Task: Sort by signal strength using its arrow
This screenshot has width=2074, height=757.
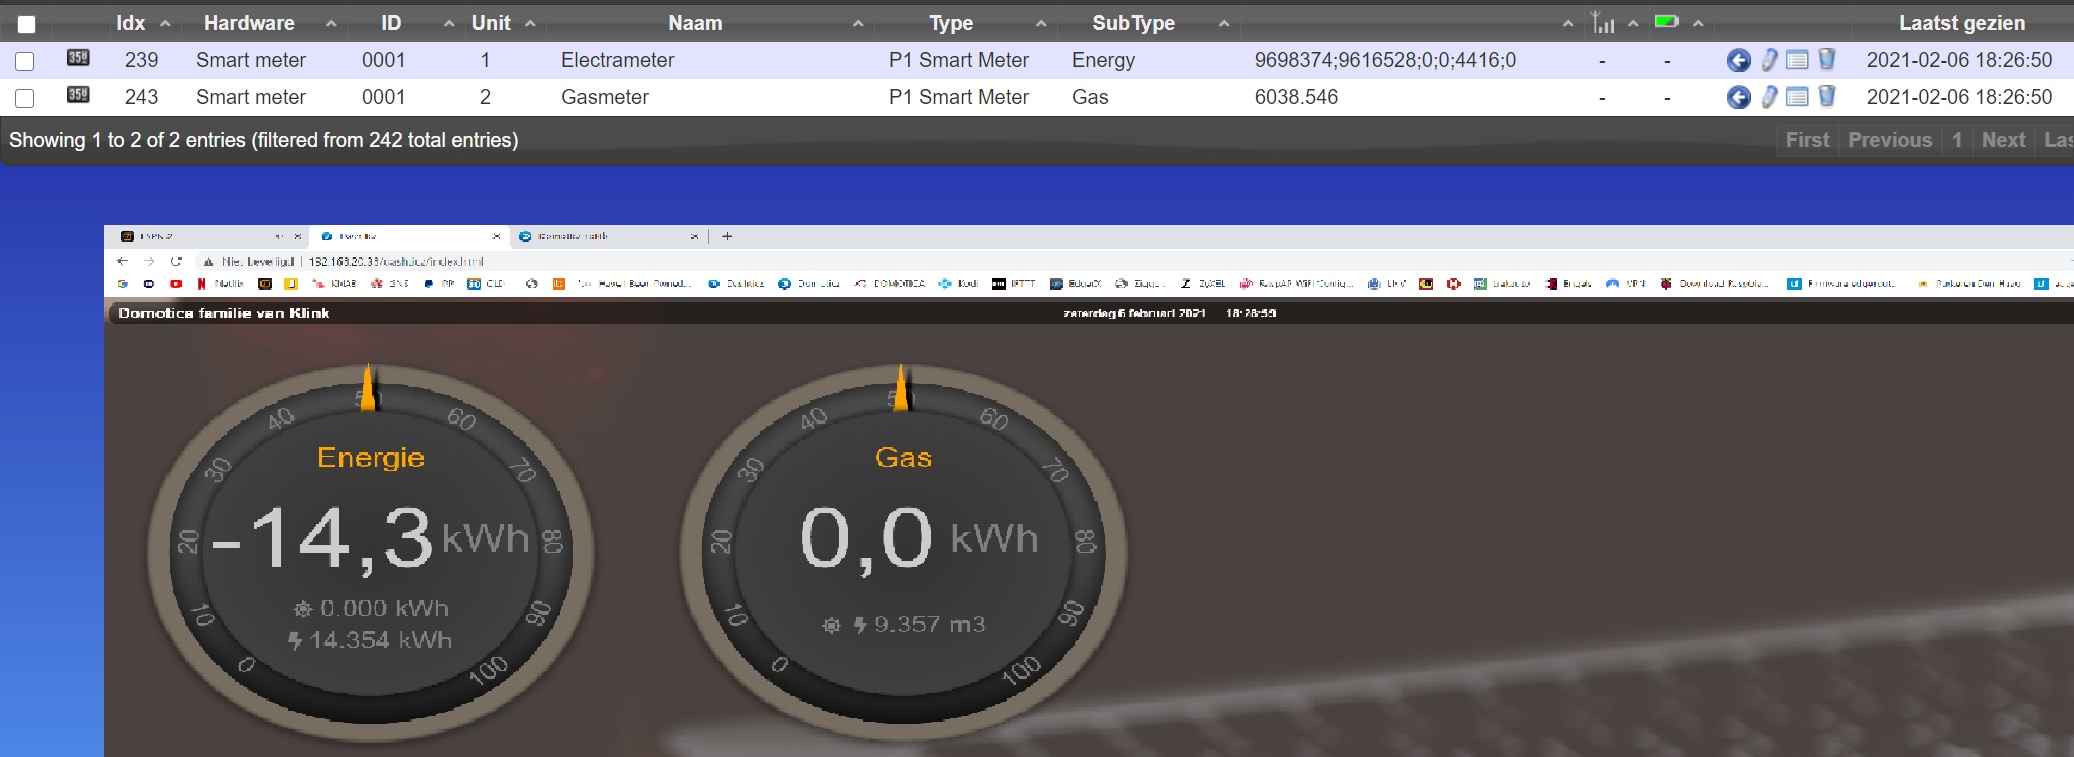Action: click(1633, 23)
